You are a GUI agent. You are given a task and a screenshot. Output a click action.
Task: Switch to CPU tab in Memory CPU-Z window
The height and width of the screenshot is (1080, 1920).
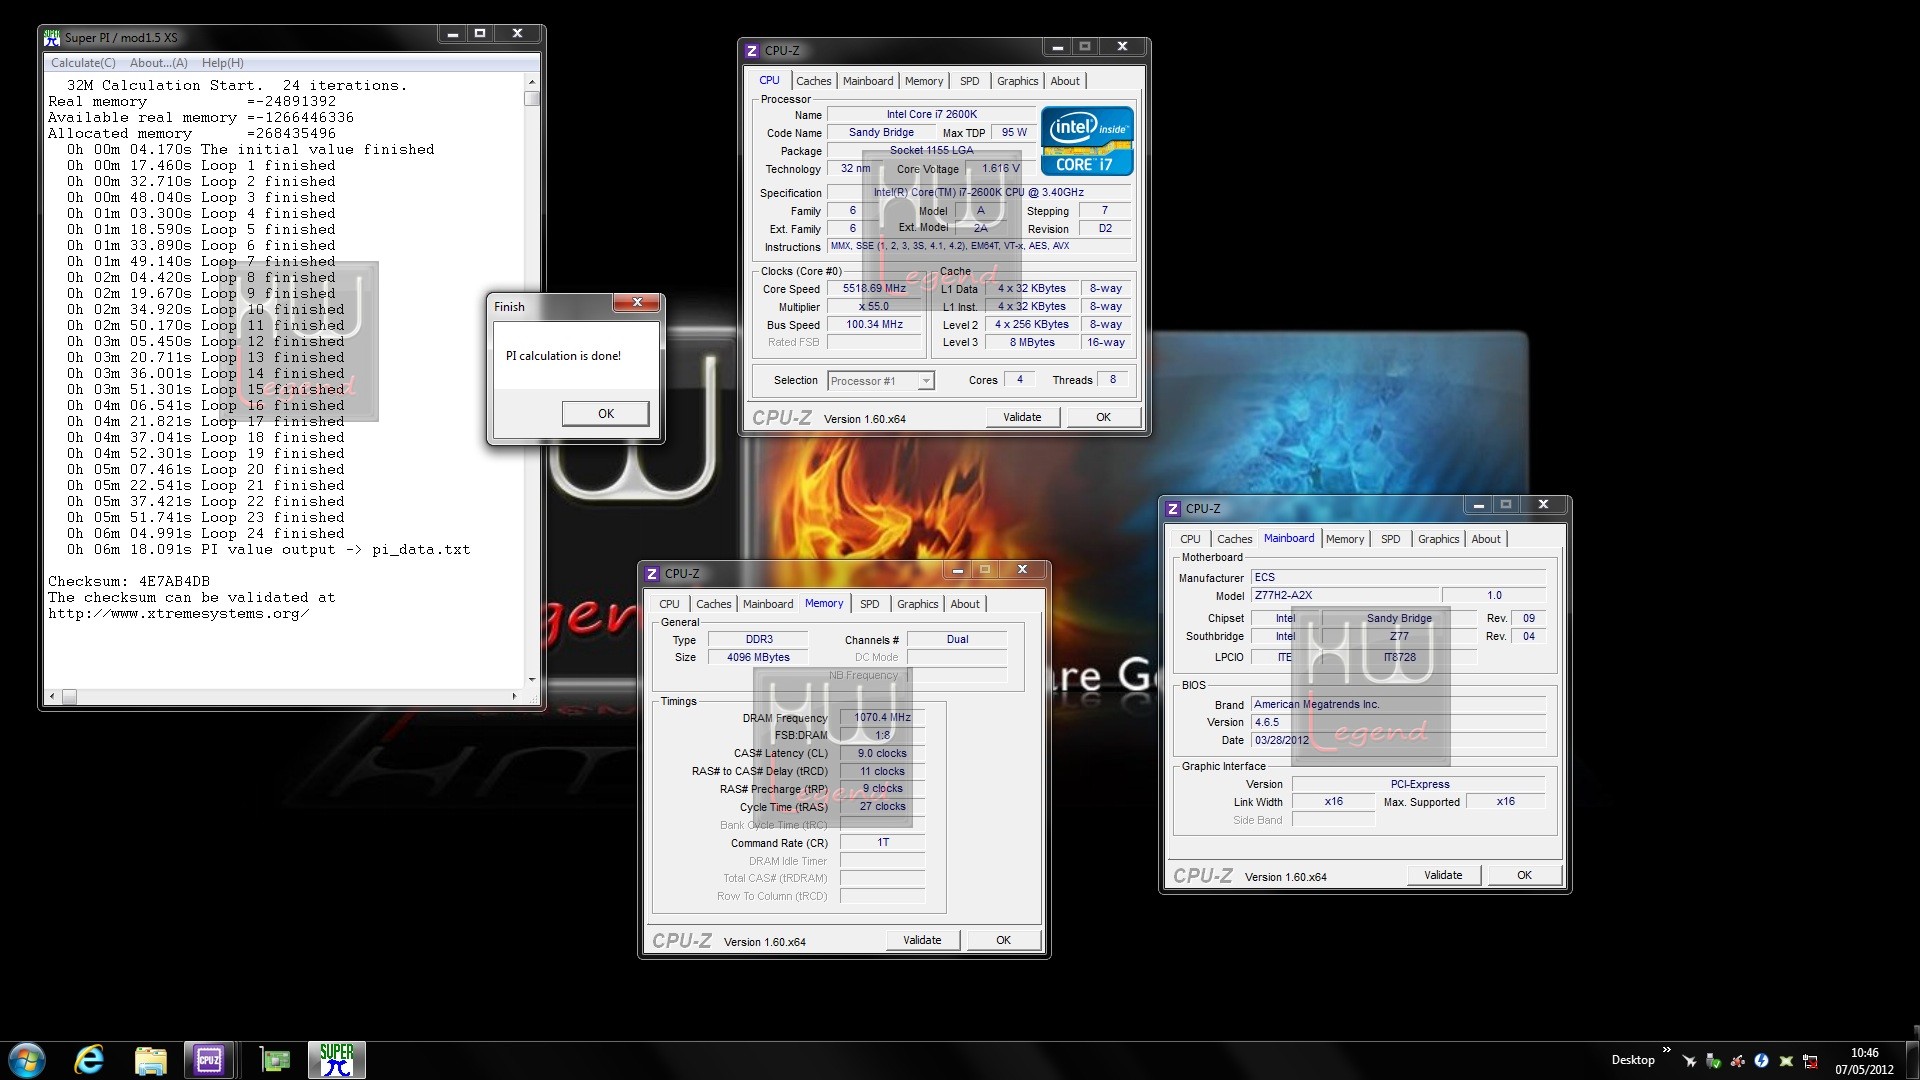pos(669,604)
